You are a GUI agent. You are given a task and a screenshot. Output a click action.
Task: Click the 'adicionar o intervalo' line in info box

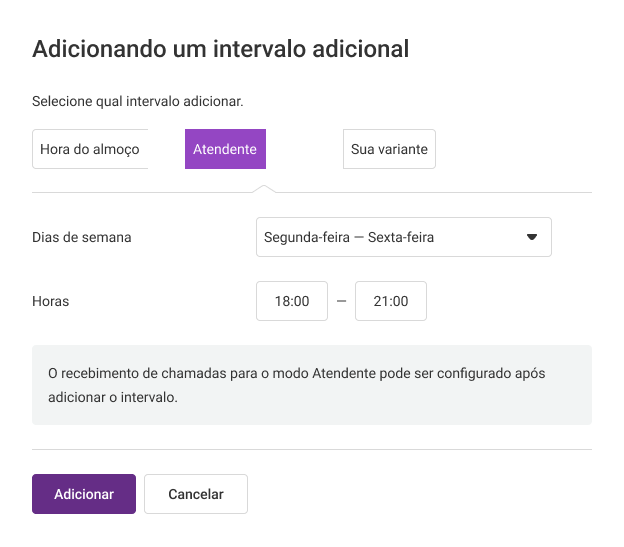[113, 397]
